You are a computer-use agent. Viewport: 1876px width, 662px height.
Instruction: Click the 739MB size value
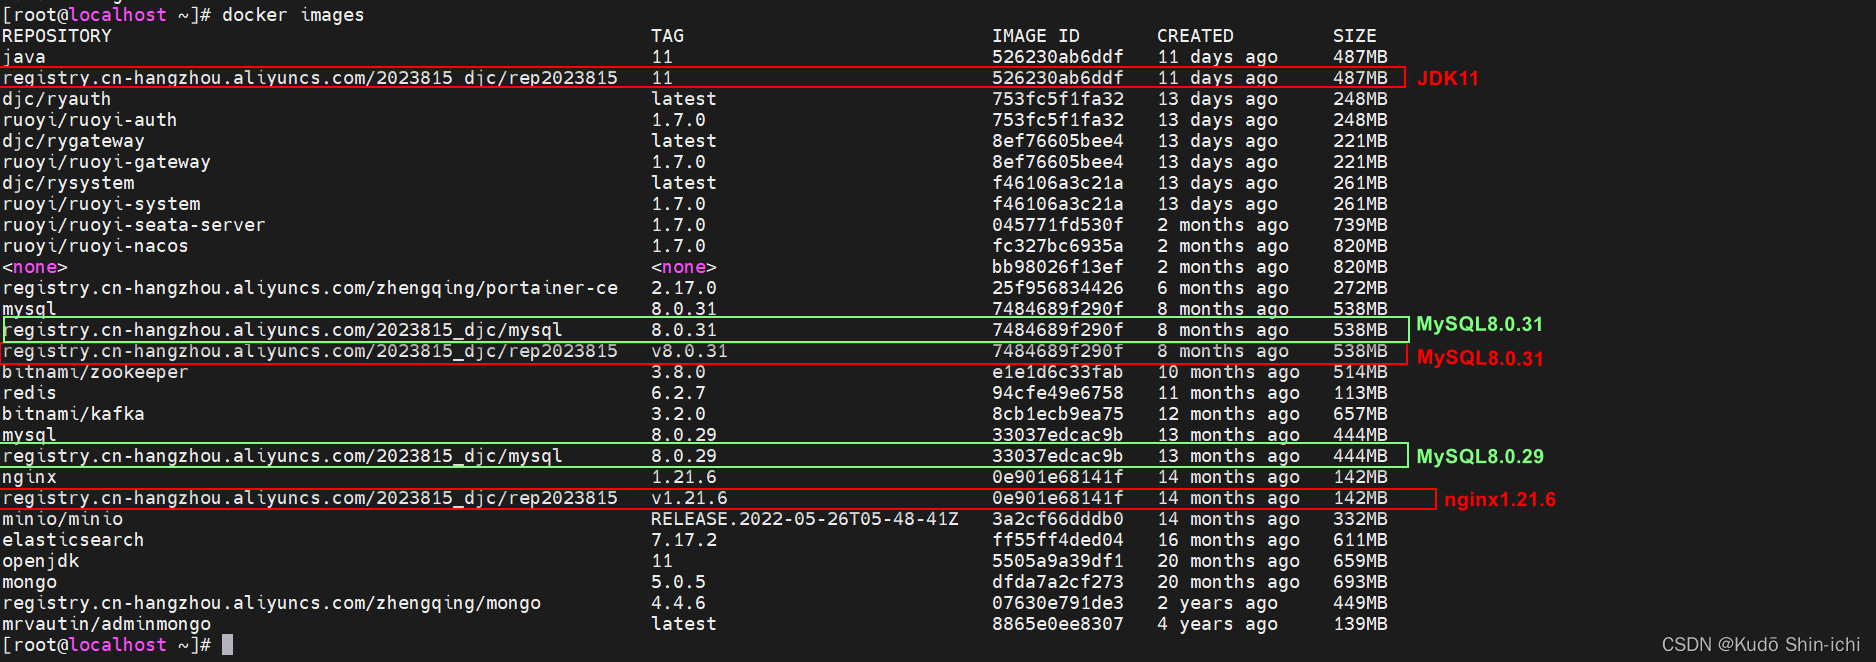click(x=1360, y=225)
